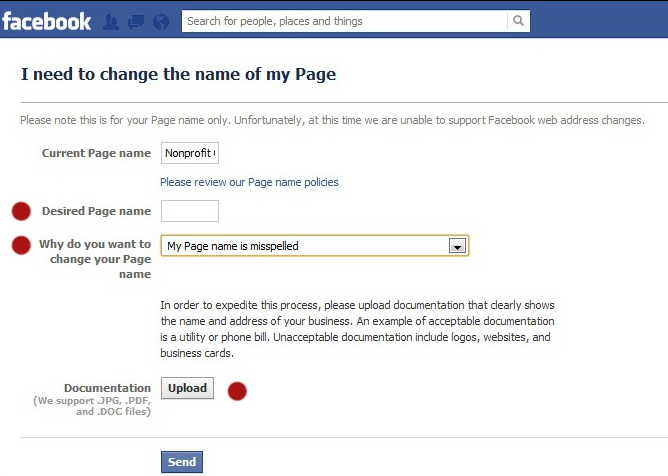The height and width of the screenshot is (476, 668).
Task: Click the Current Page name label
Action: pos(96,153)
